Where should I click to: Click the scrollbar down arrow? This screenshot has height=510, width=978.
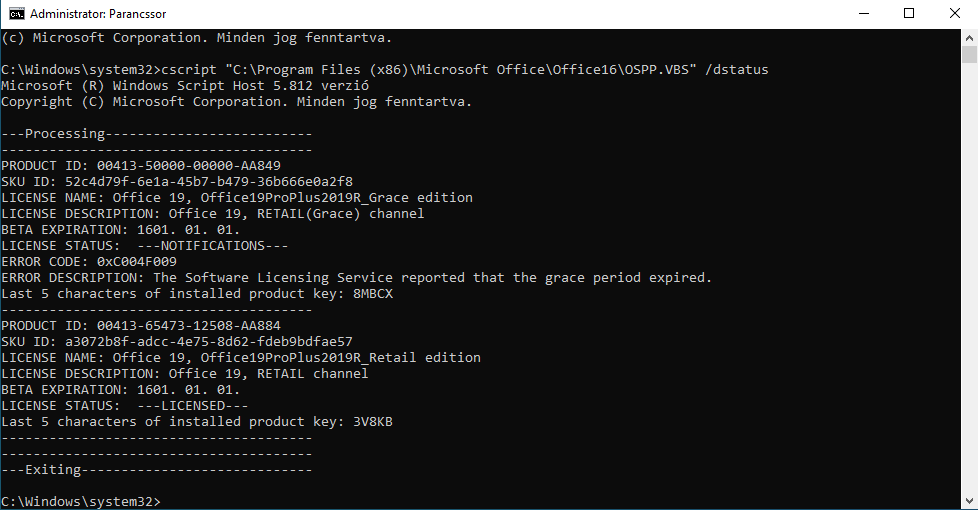pyautogui.click(x=969, y=501)
